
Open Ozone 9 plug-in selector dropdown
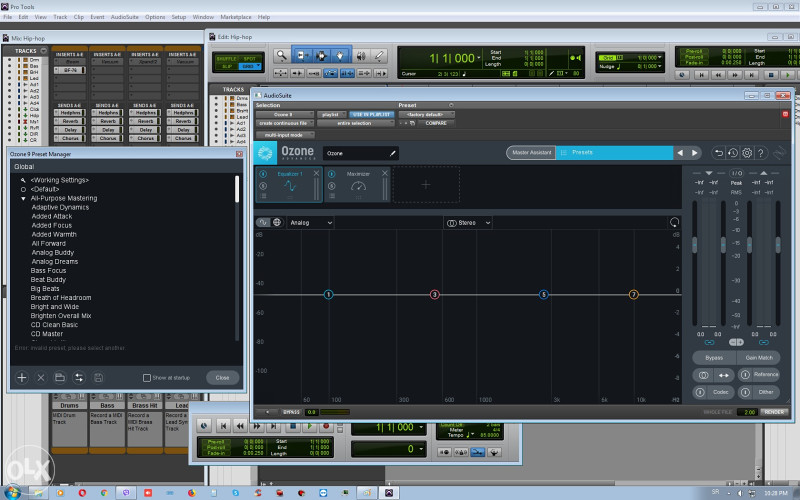[285, 114]
